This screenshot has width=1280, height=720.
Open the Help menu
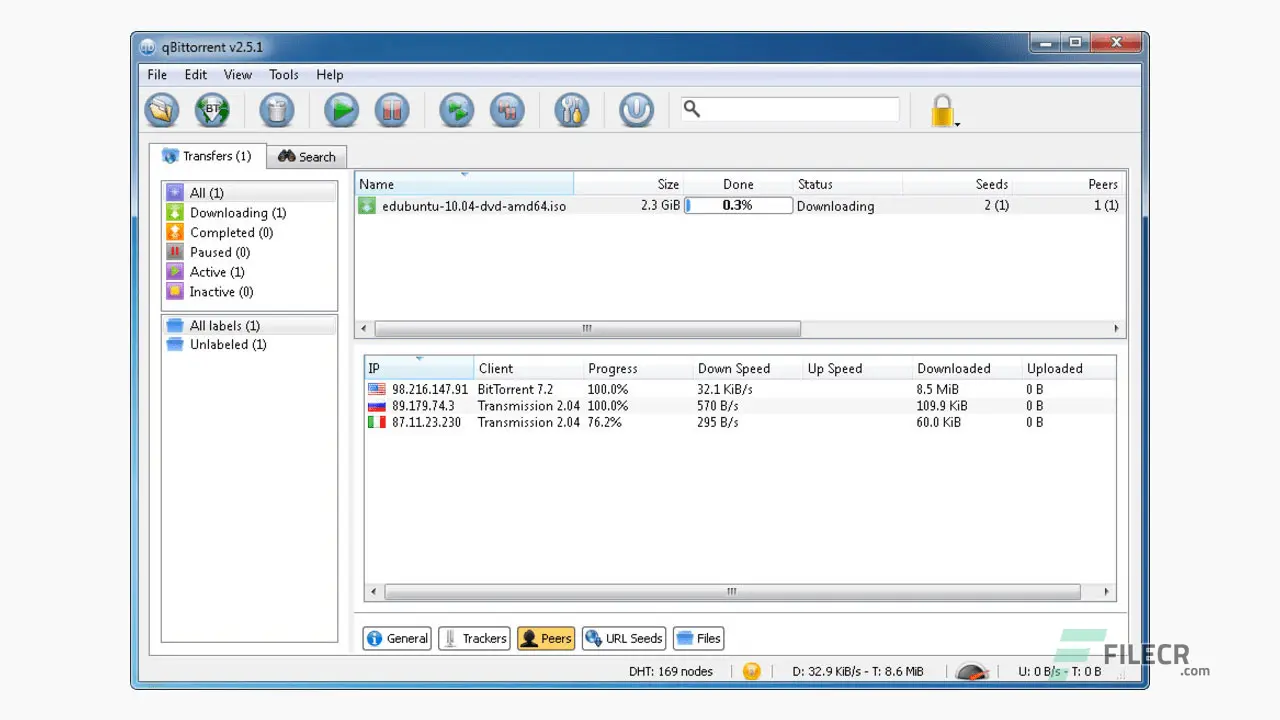(329, 75)
